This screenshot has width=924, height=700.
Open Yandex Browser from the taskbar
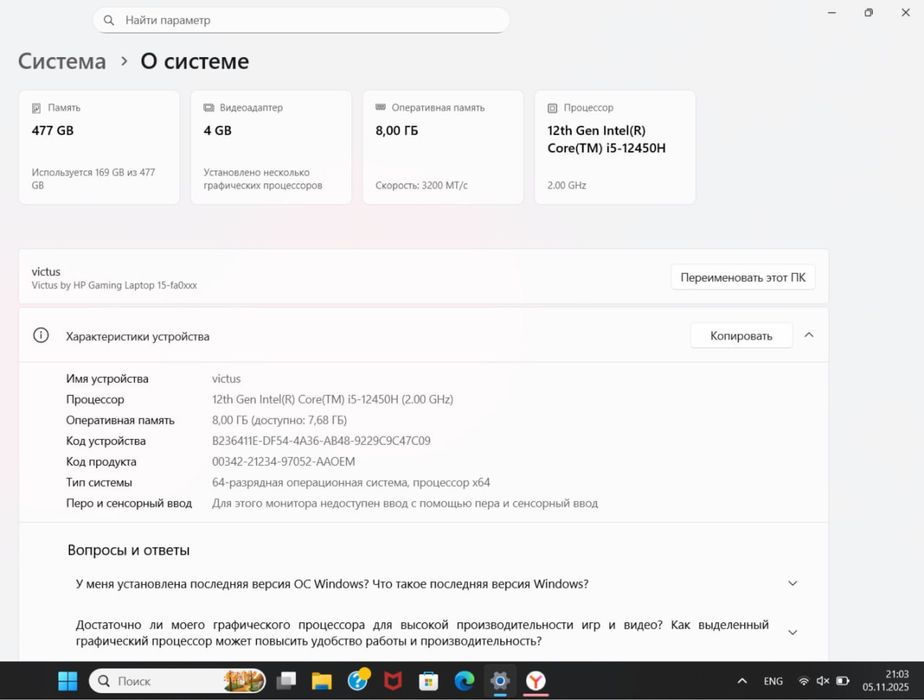(536, 681)
